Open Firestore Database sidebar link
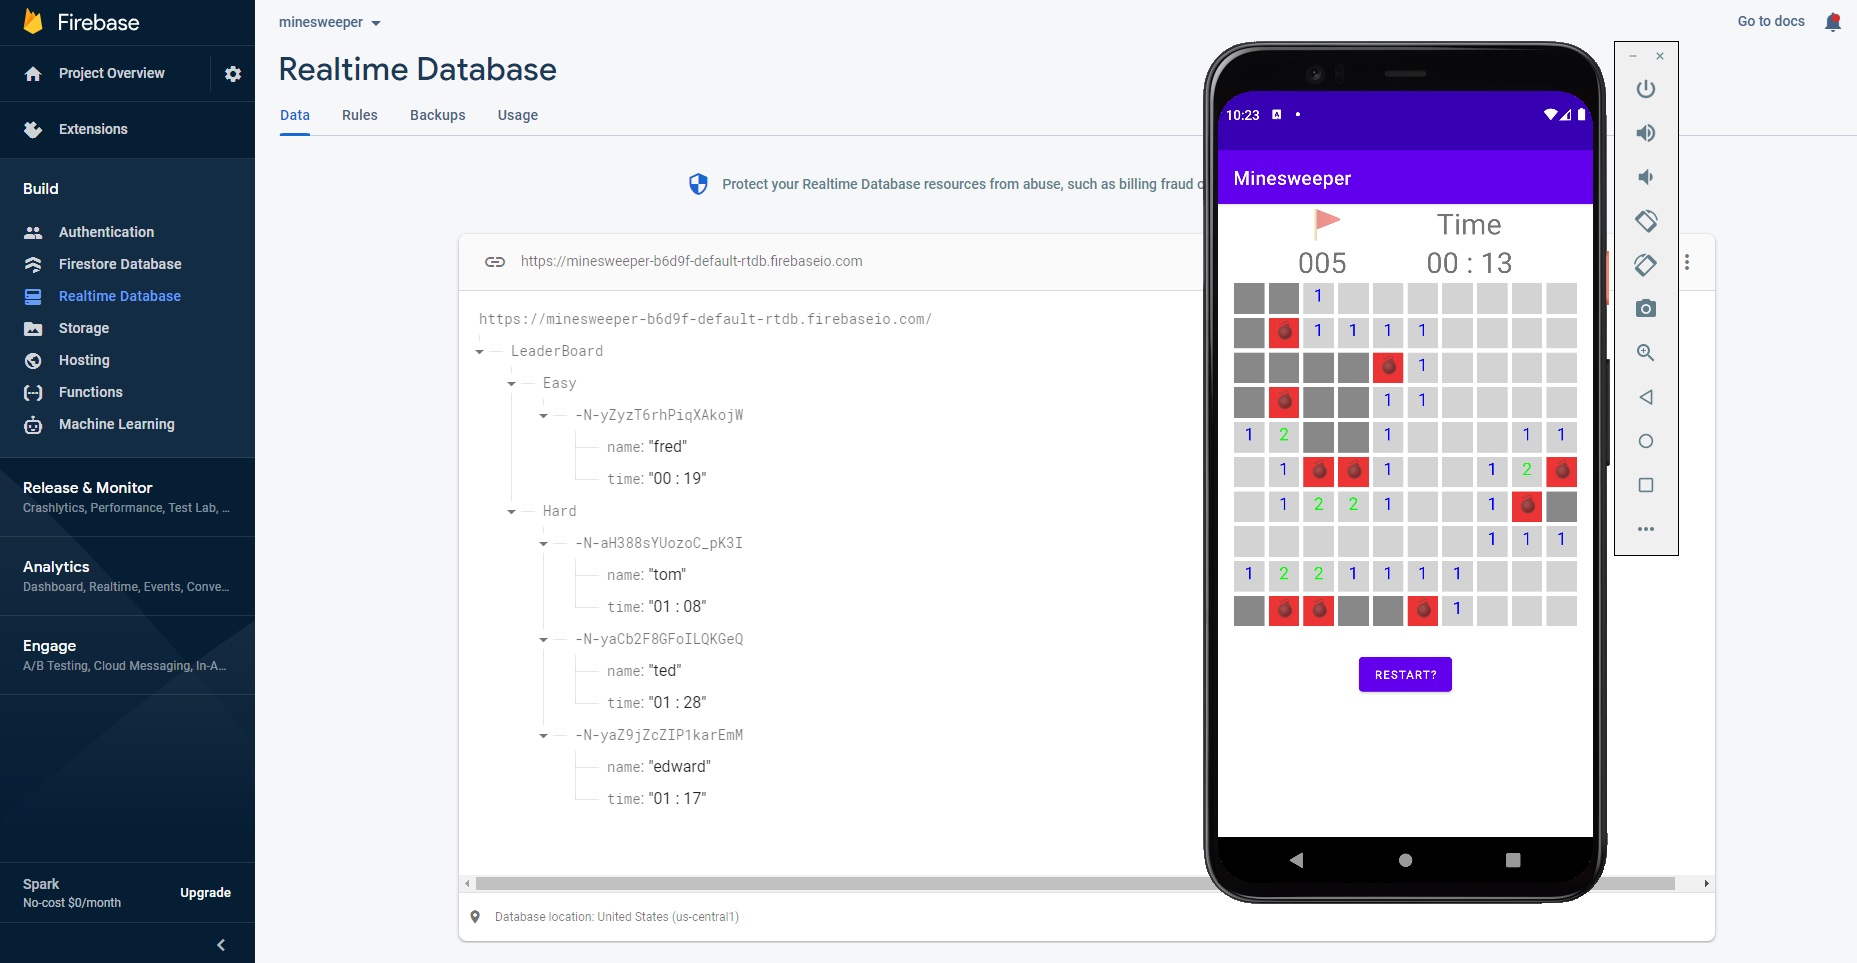The height and width of the screenshot is (963, 1857). pyautogui.click(x=120, y=264)
